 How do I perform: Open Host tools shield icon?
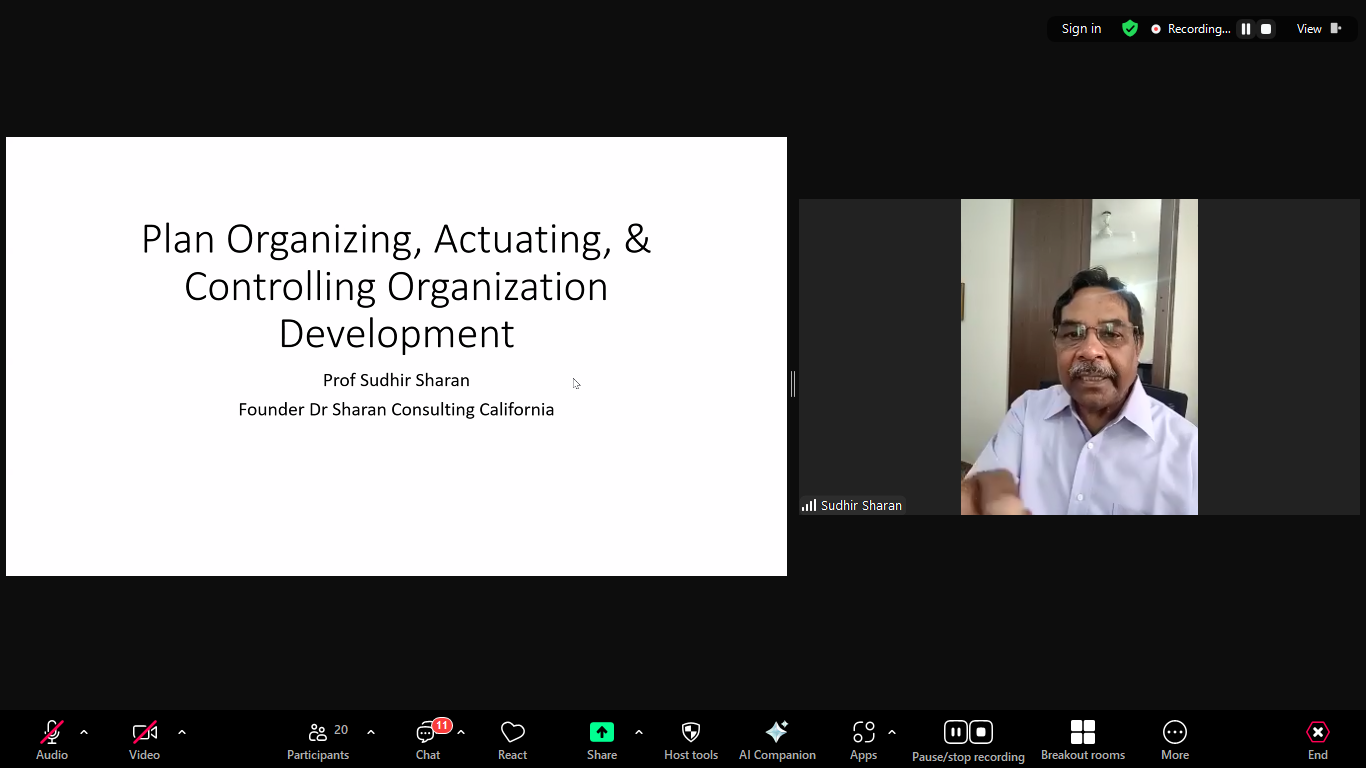coord(690,739)
